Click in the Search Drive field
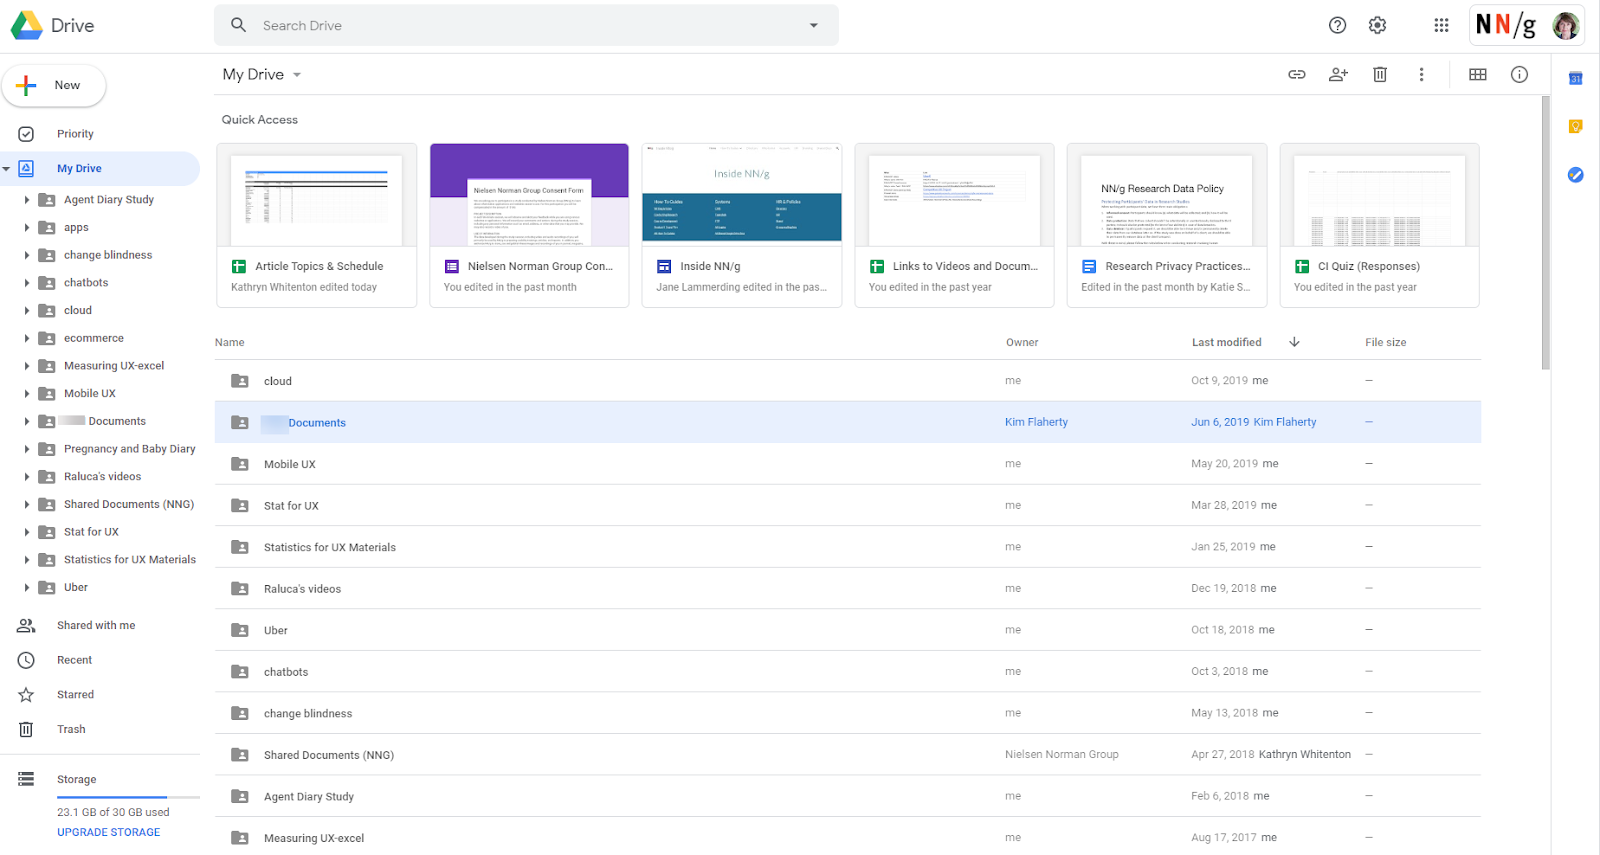This screenshot has height=855, width=1600. tap(525, 25)
